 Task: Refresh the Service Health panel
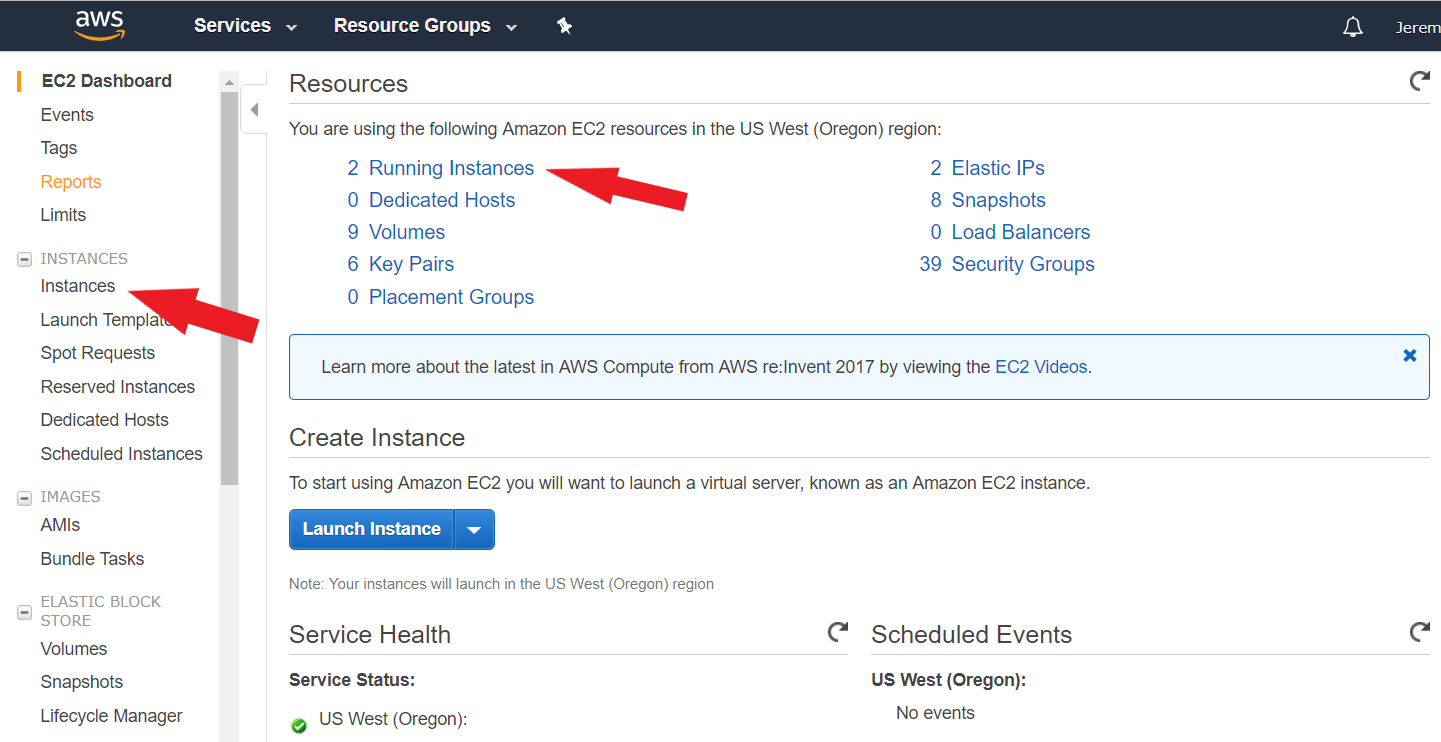coord(837,631)
